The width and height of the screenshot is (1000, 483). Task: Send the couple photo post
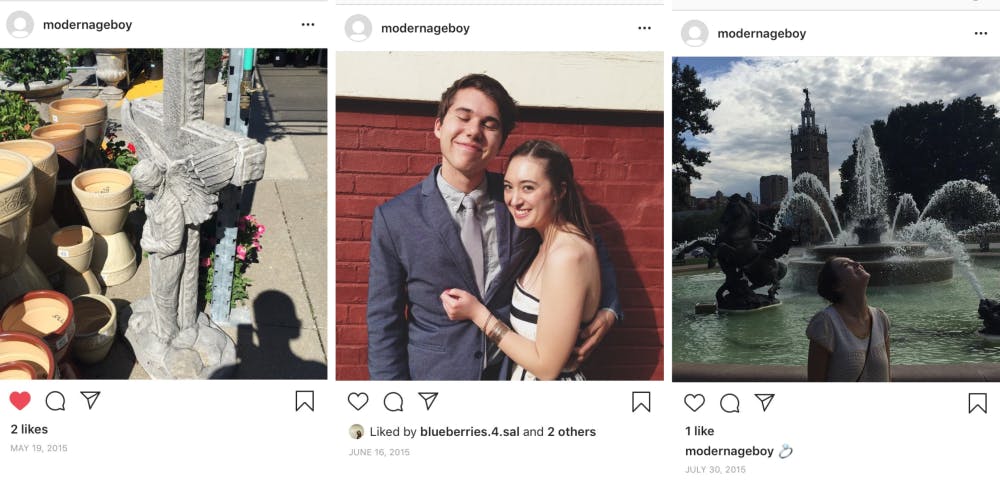pyautogui.click(x=428, y=401)
